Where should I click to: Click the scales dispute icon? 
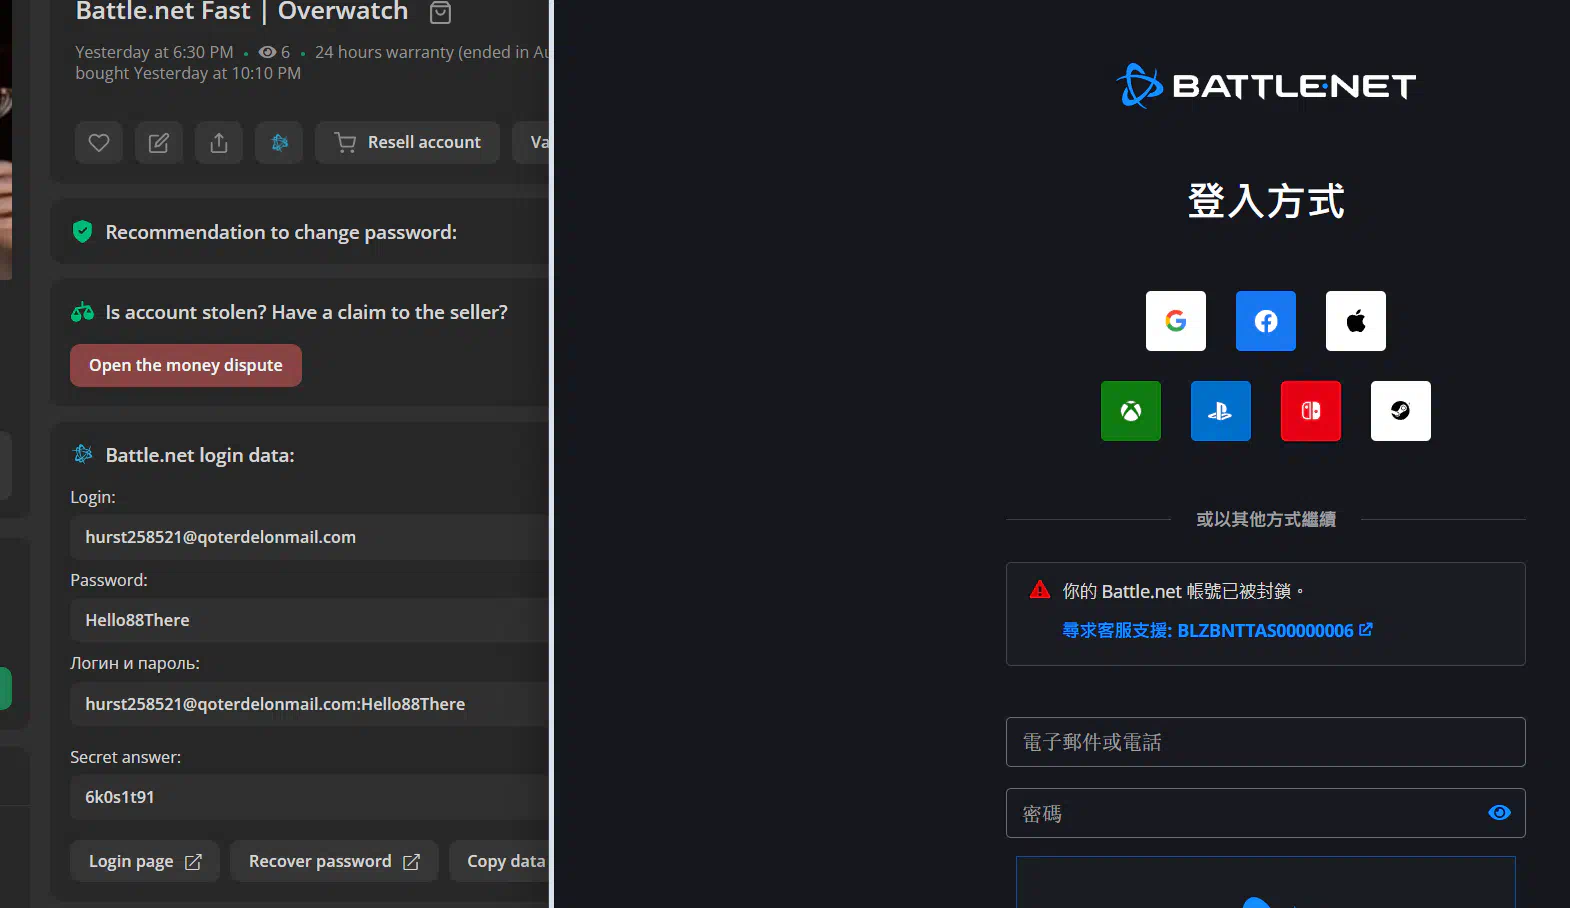point(83,312)
